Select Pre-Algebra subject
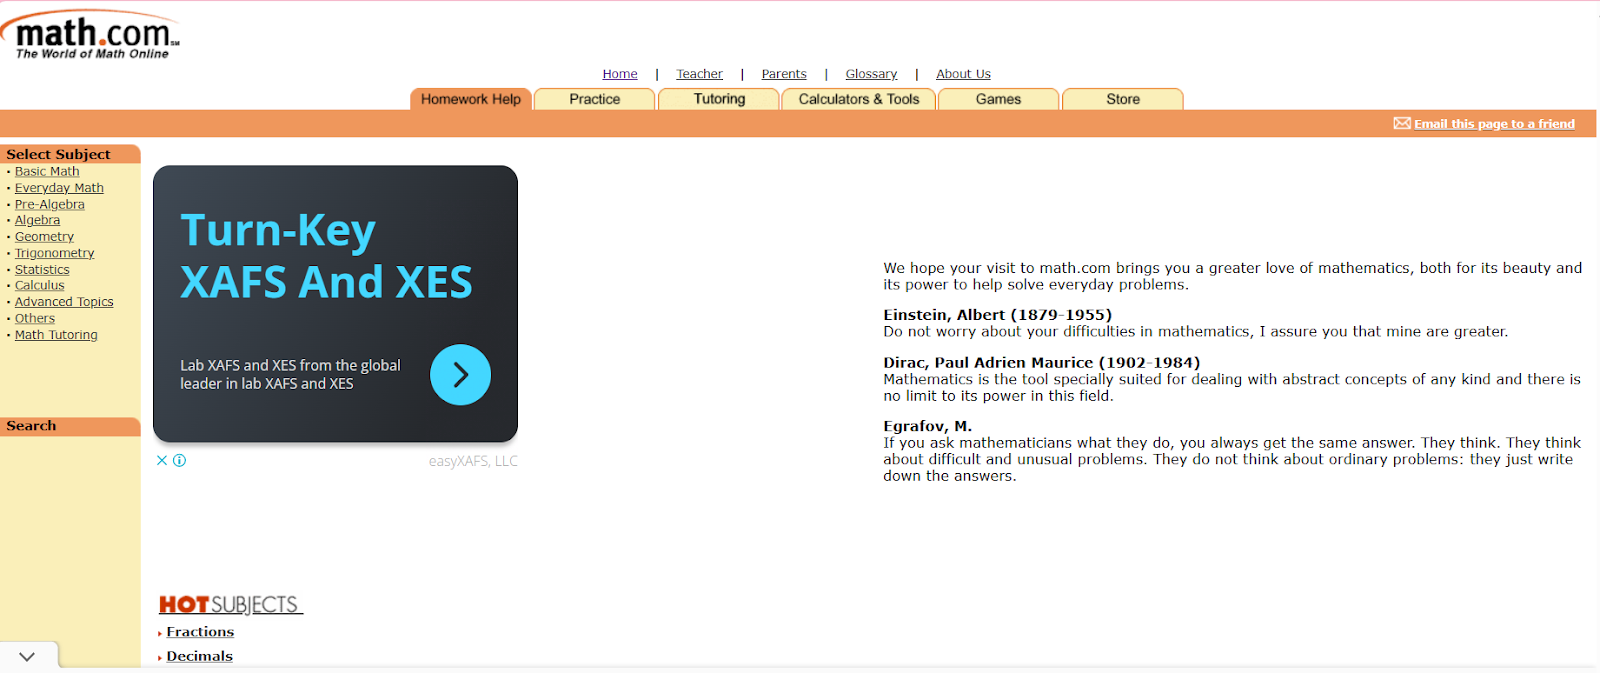 pos(50,204)
